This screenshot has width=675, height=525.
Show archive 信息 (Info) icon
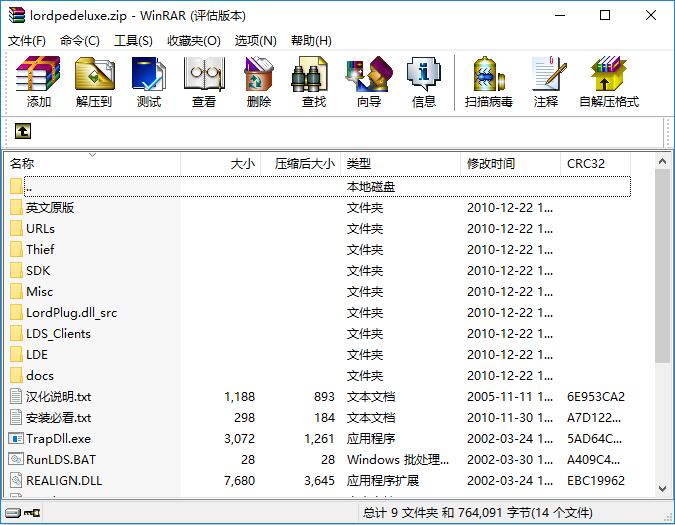click(x=424, y=82)
